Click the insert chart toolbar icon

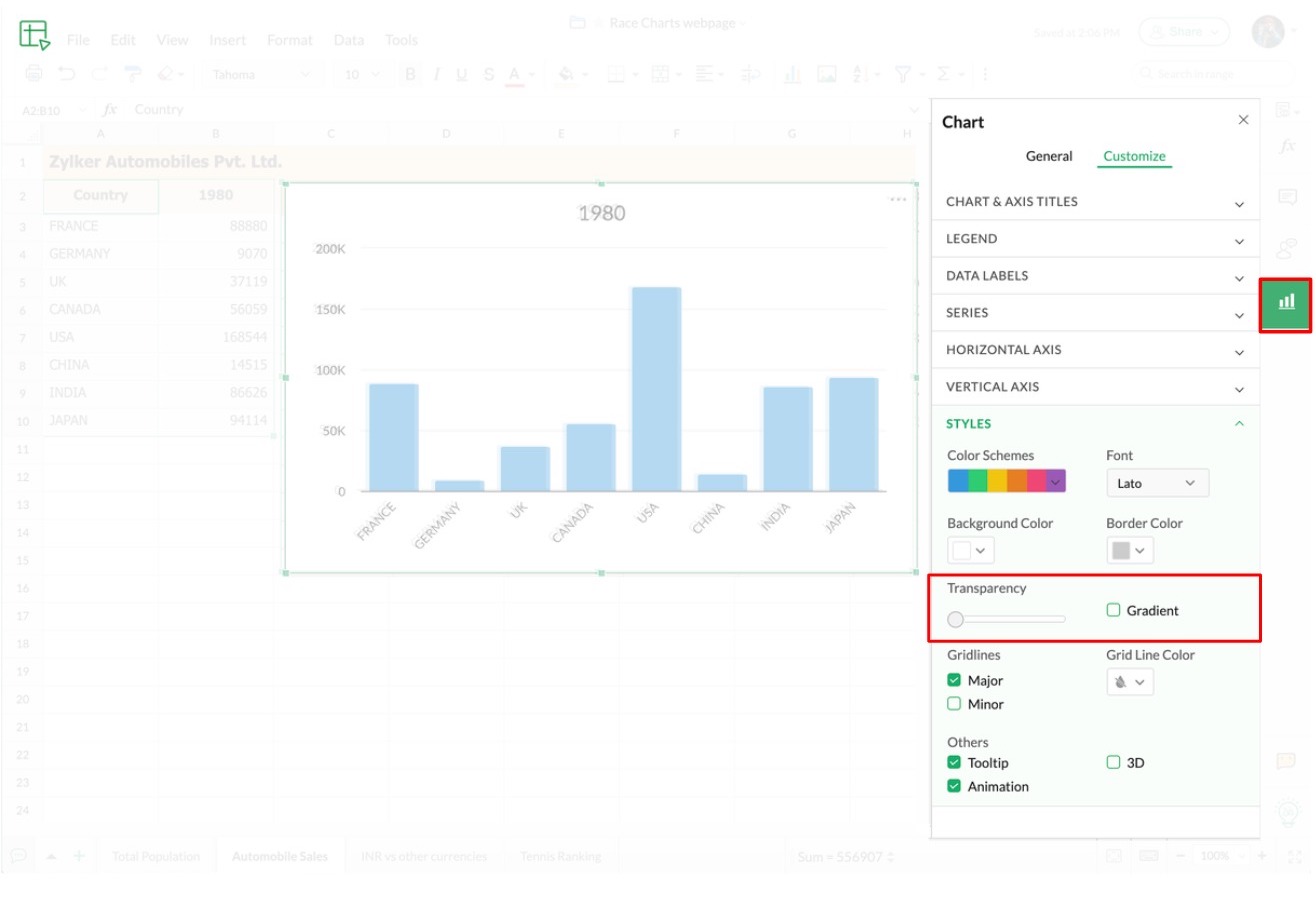[x=792, y=74]
